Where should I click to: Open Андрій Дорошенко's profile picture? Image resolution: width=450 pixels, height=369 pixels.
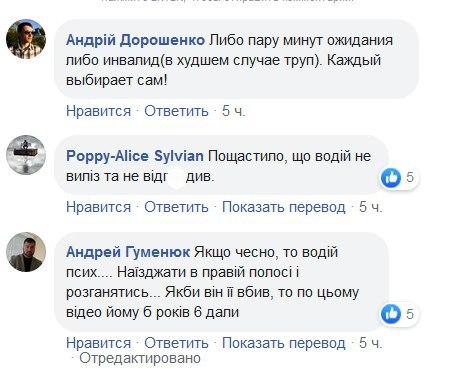26,39
